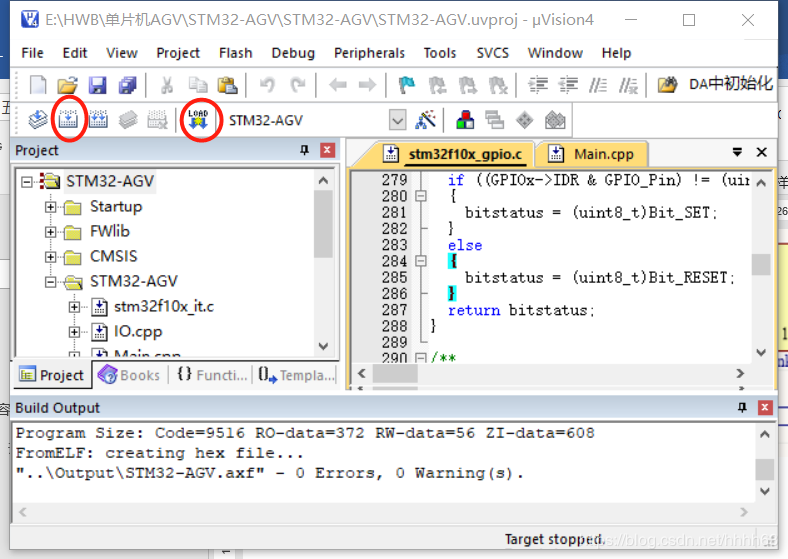Image resolution: width=788 pixels, height=559 pixels.
Task: Expand the IO.cpp file node
Action: (x=74, y=332)
